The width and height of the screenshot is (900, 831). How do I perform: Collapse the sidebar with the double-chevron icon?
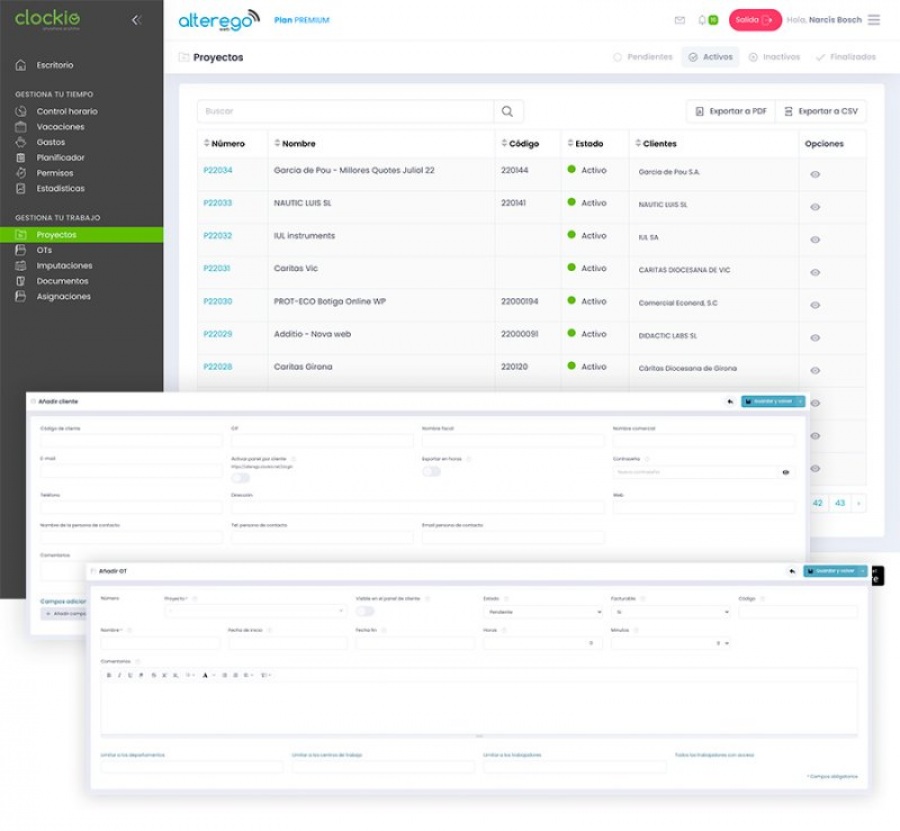137,20
